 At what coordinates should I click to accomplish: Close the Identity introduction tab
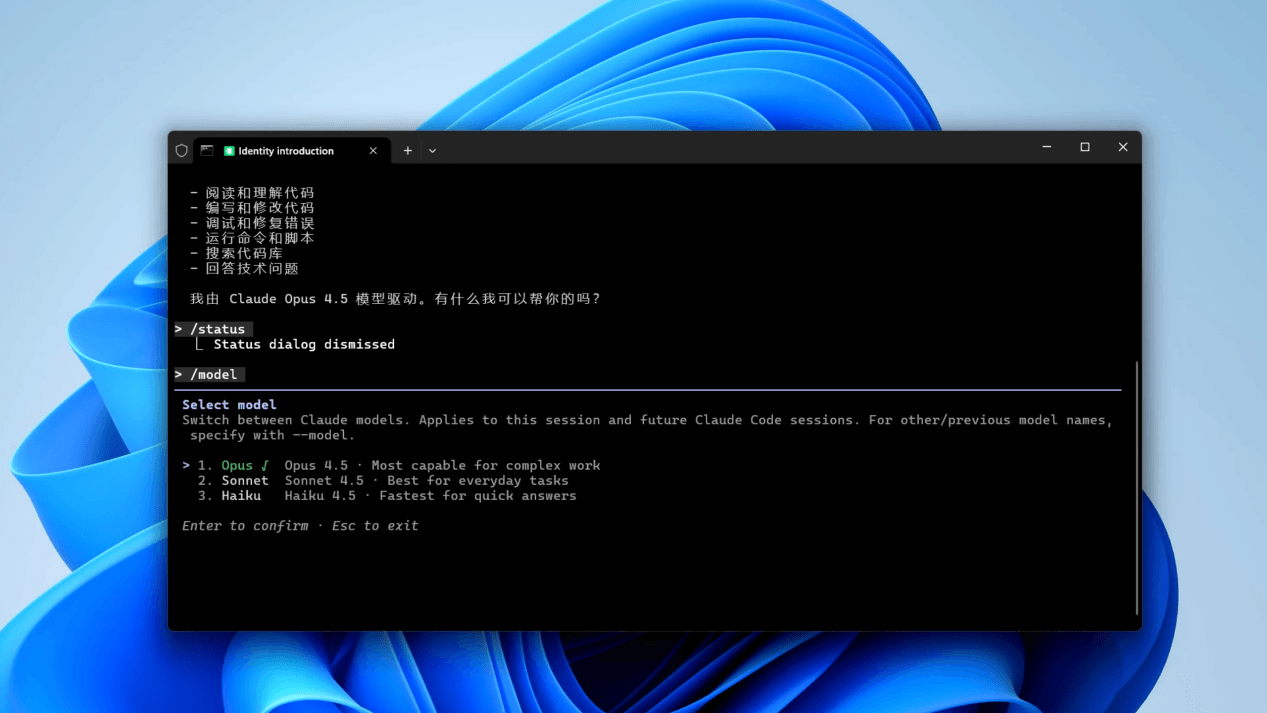pos(373,151)
